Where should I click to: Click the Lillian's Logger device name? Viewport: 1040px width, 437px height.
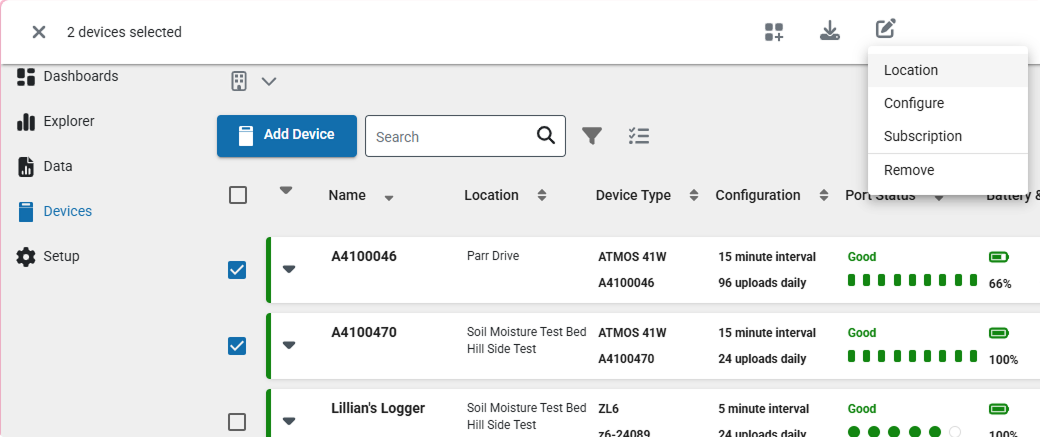(378, 408)
